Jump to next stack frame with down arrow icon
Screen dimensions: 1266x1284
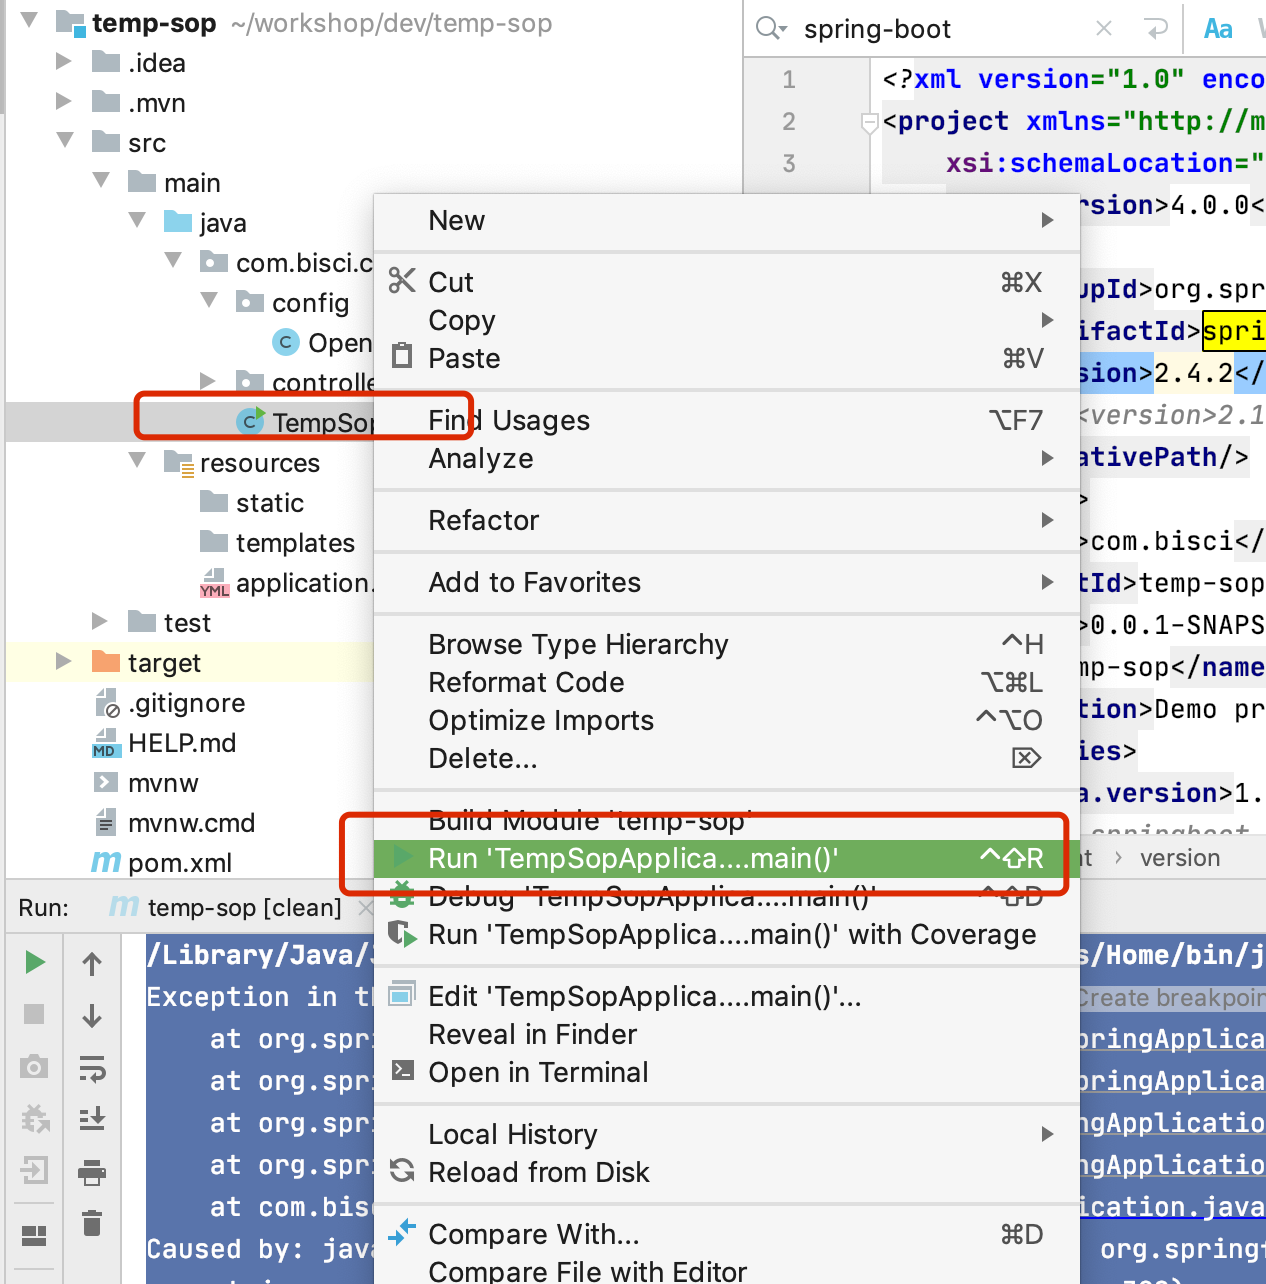91,1014
